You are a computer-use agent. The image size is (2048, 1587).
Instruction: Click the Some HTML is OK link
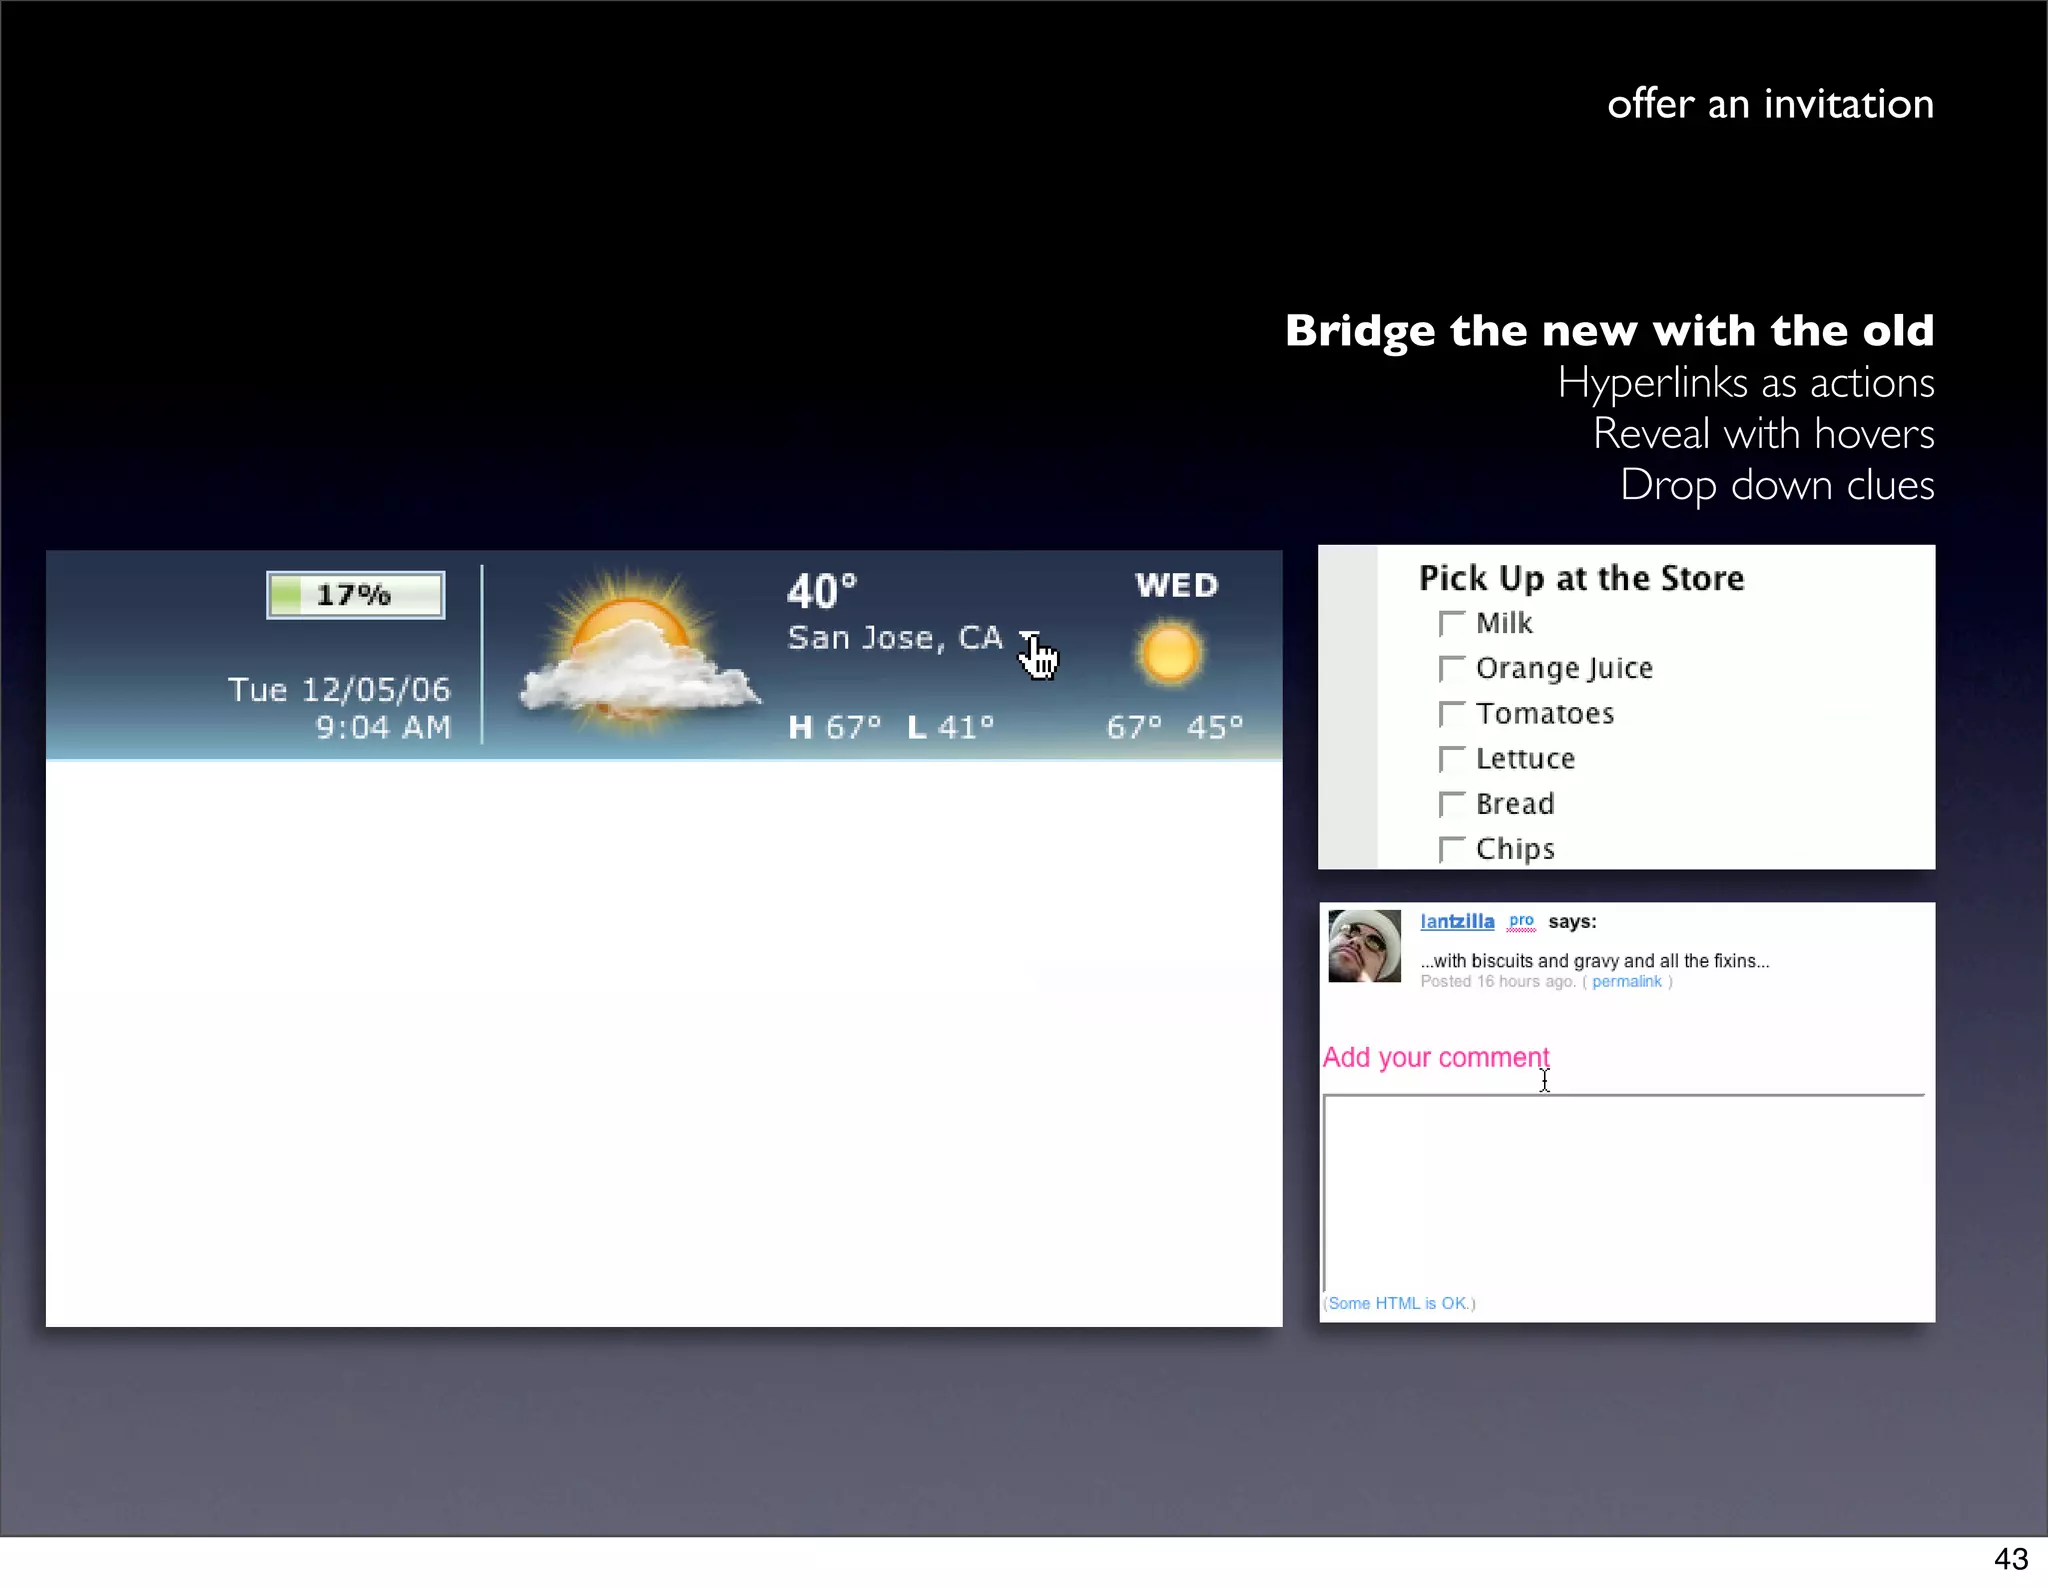pyautogui.click(x=1399, y=1303)
